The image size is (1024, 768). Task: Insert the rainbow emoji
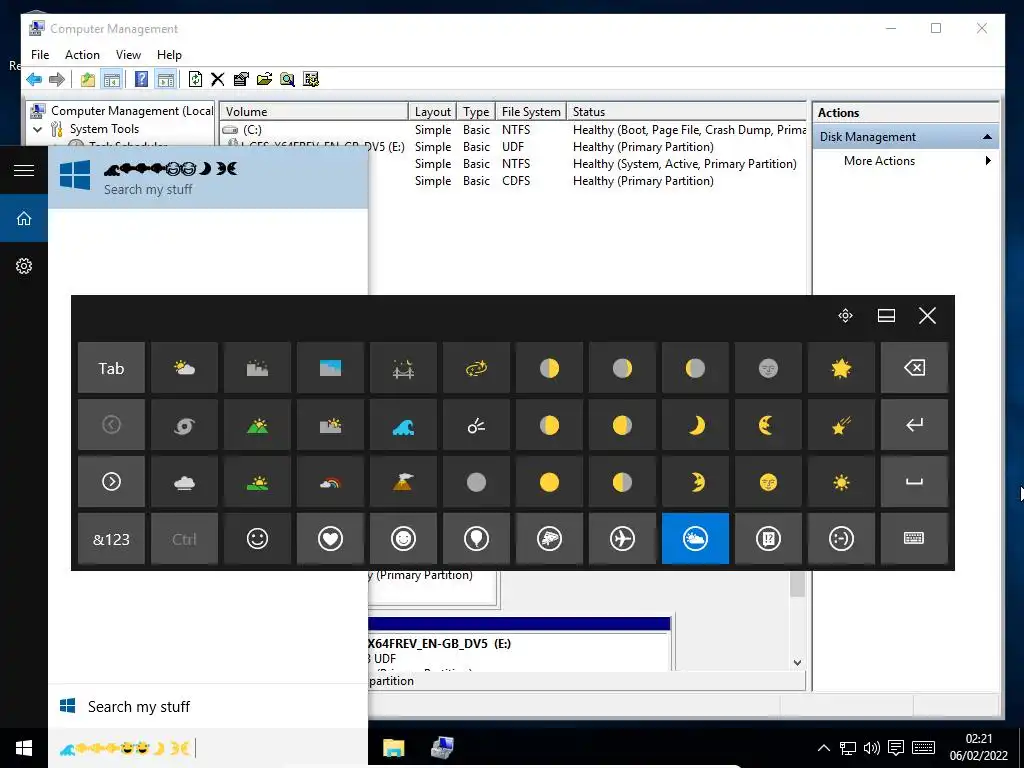pos(330,482)
